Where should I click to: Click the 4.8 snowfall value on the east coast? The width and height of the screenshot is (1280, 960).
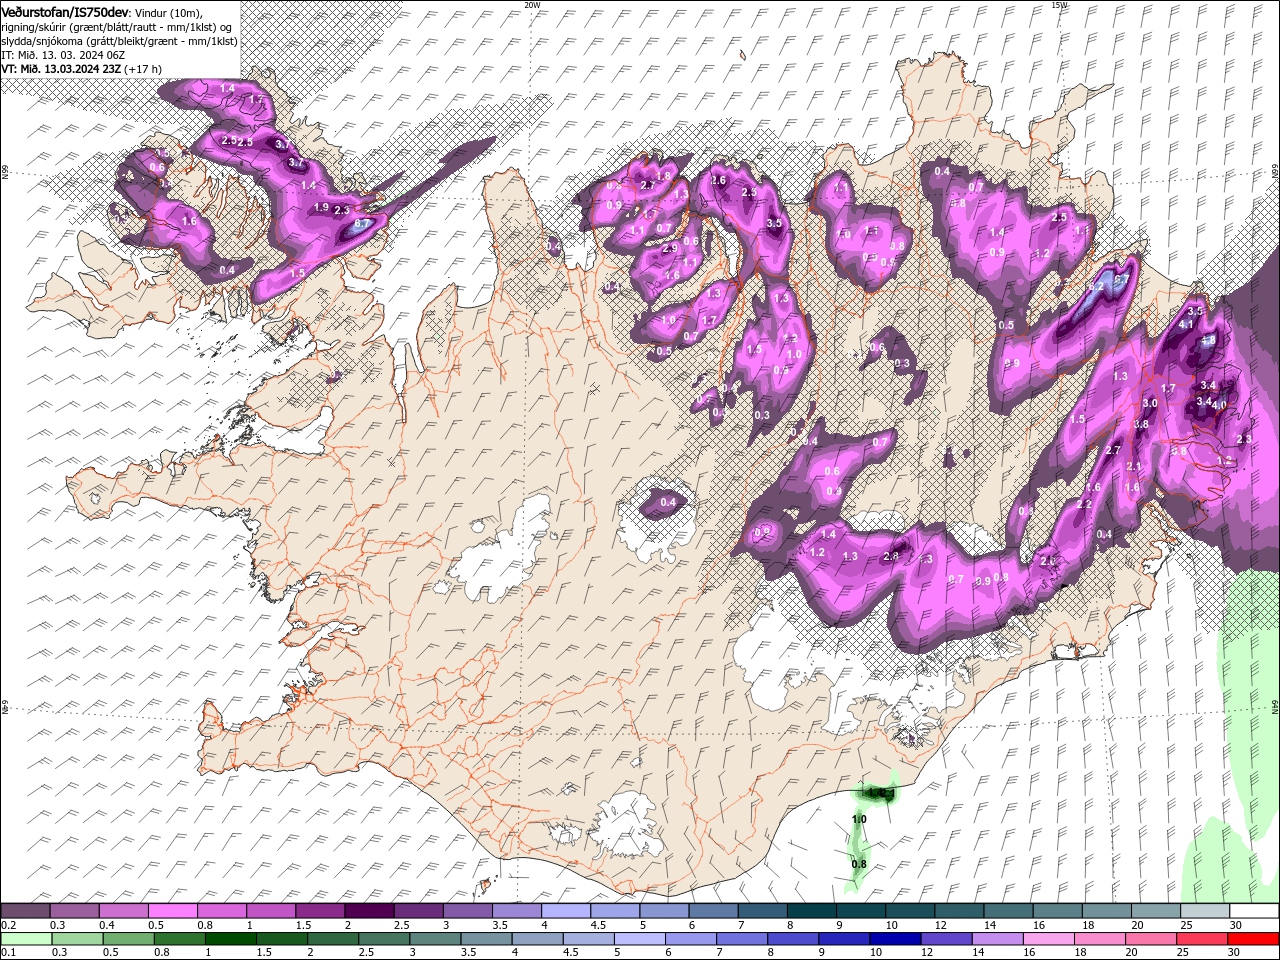1208,340
